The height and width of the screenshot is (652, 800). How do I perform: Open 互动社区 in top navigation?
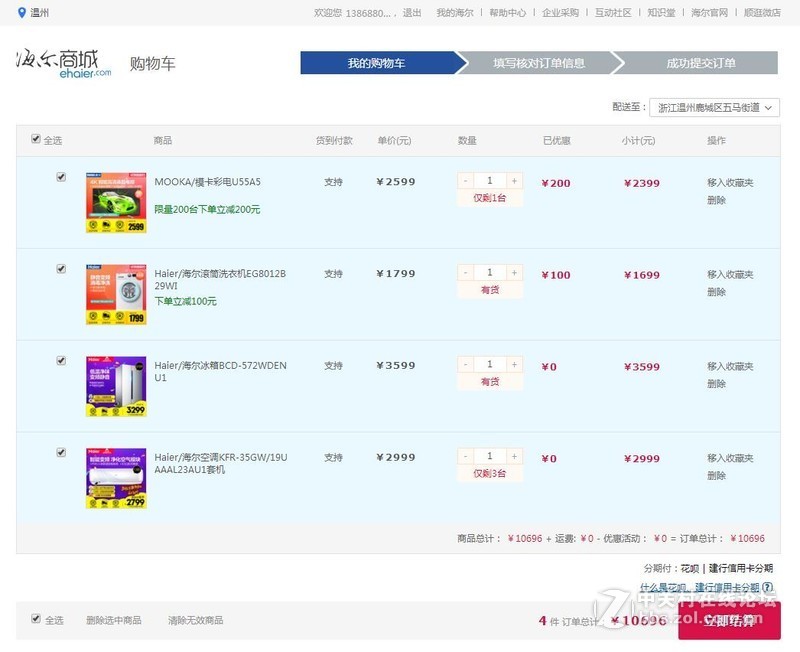[x=613, y=13]
